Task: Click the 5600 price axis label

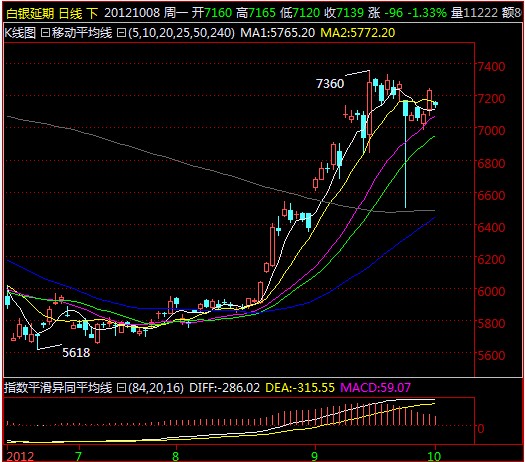Action: pos(491,356)
